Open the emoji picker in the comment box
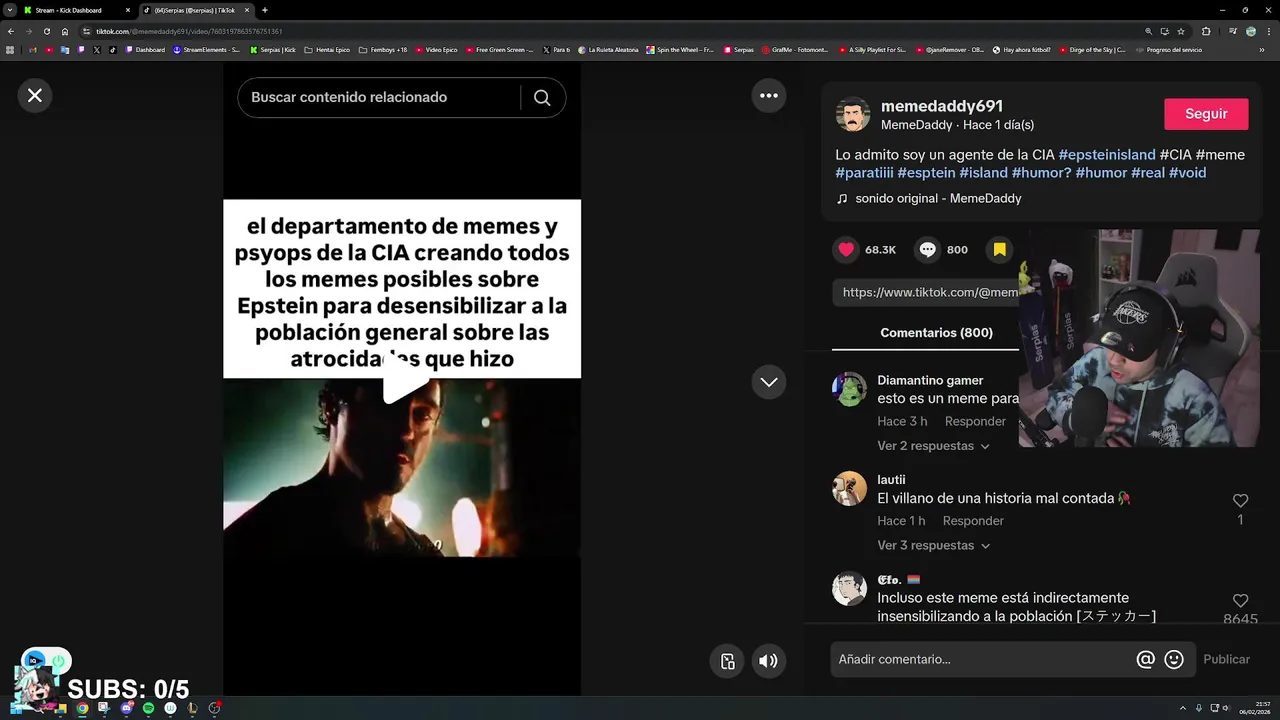1280x720 pixels. click(1174, 659)
